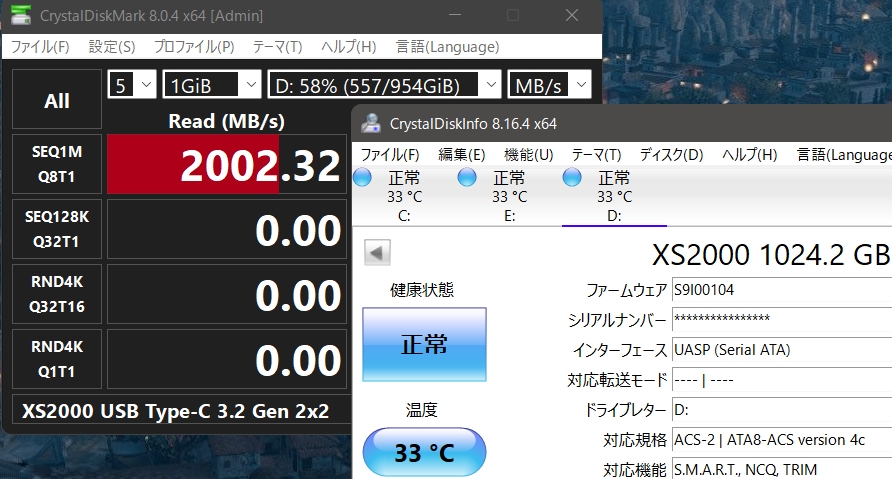Open ディスク(D) menu in CrystalDiskInfo
The image size is (892, 479).
click(672, 155)
